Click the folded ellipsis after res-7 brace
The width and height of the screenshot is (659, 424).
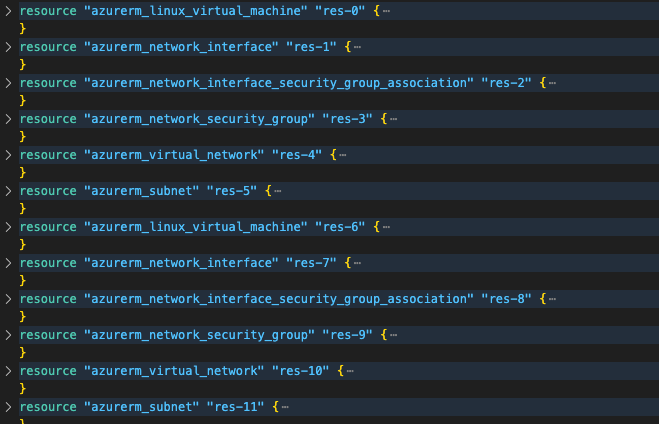(x=357, y=263)
